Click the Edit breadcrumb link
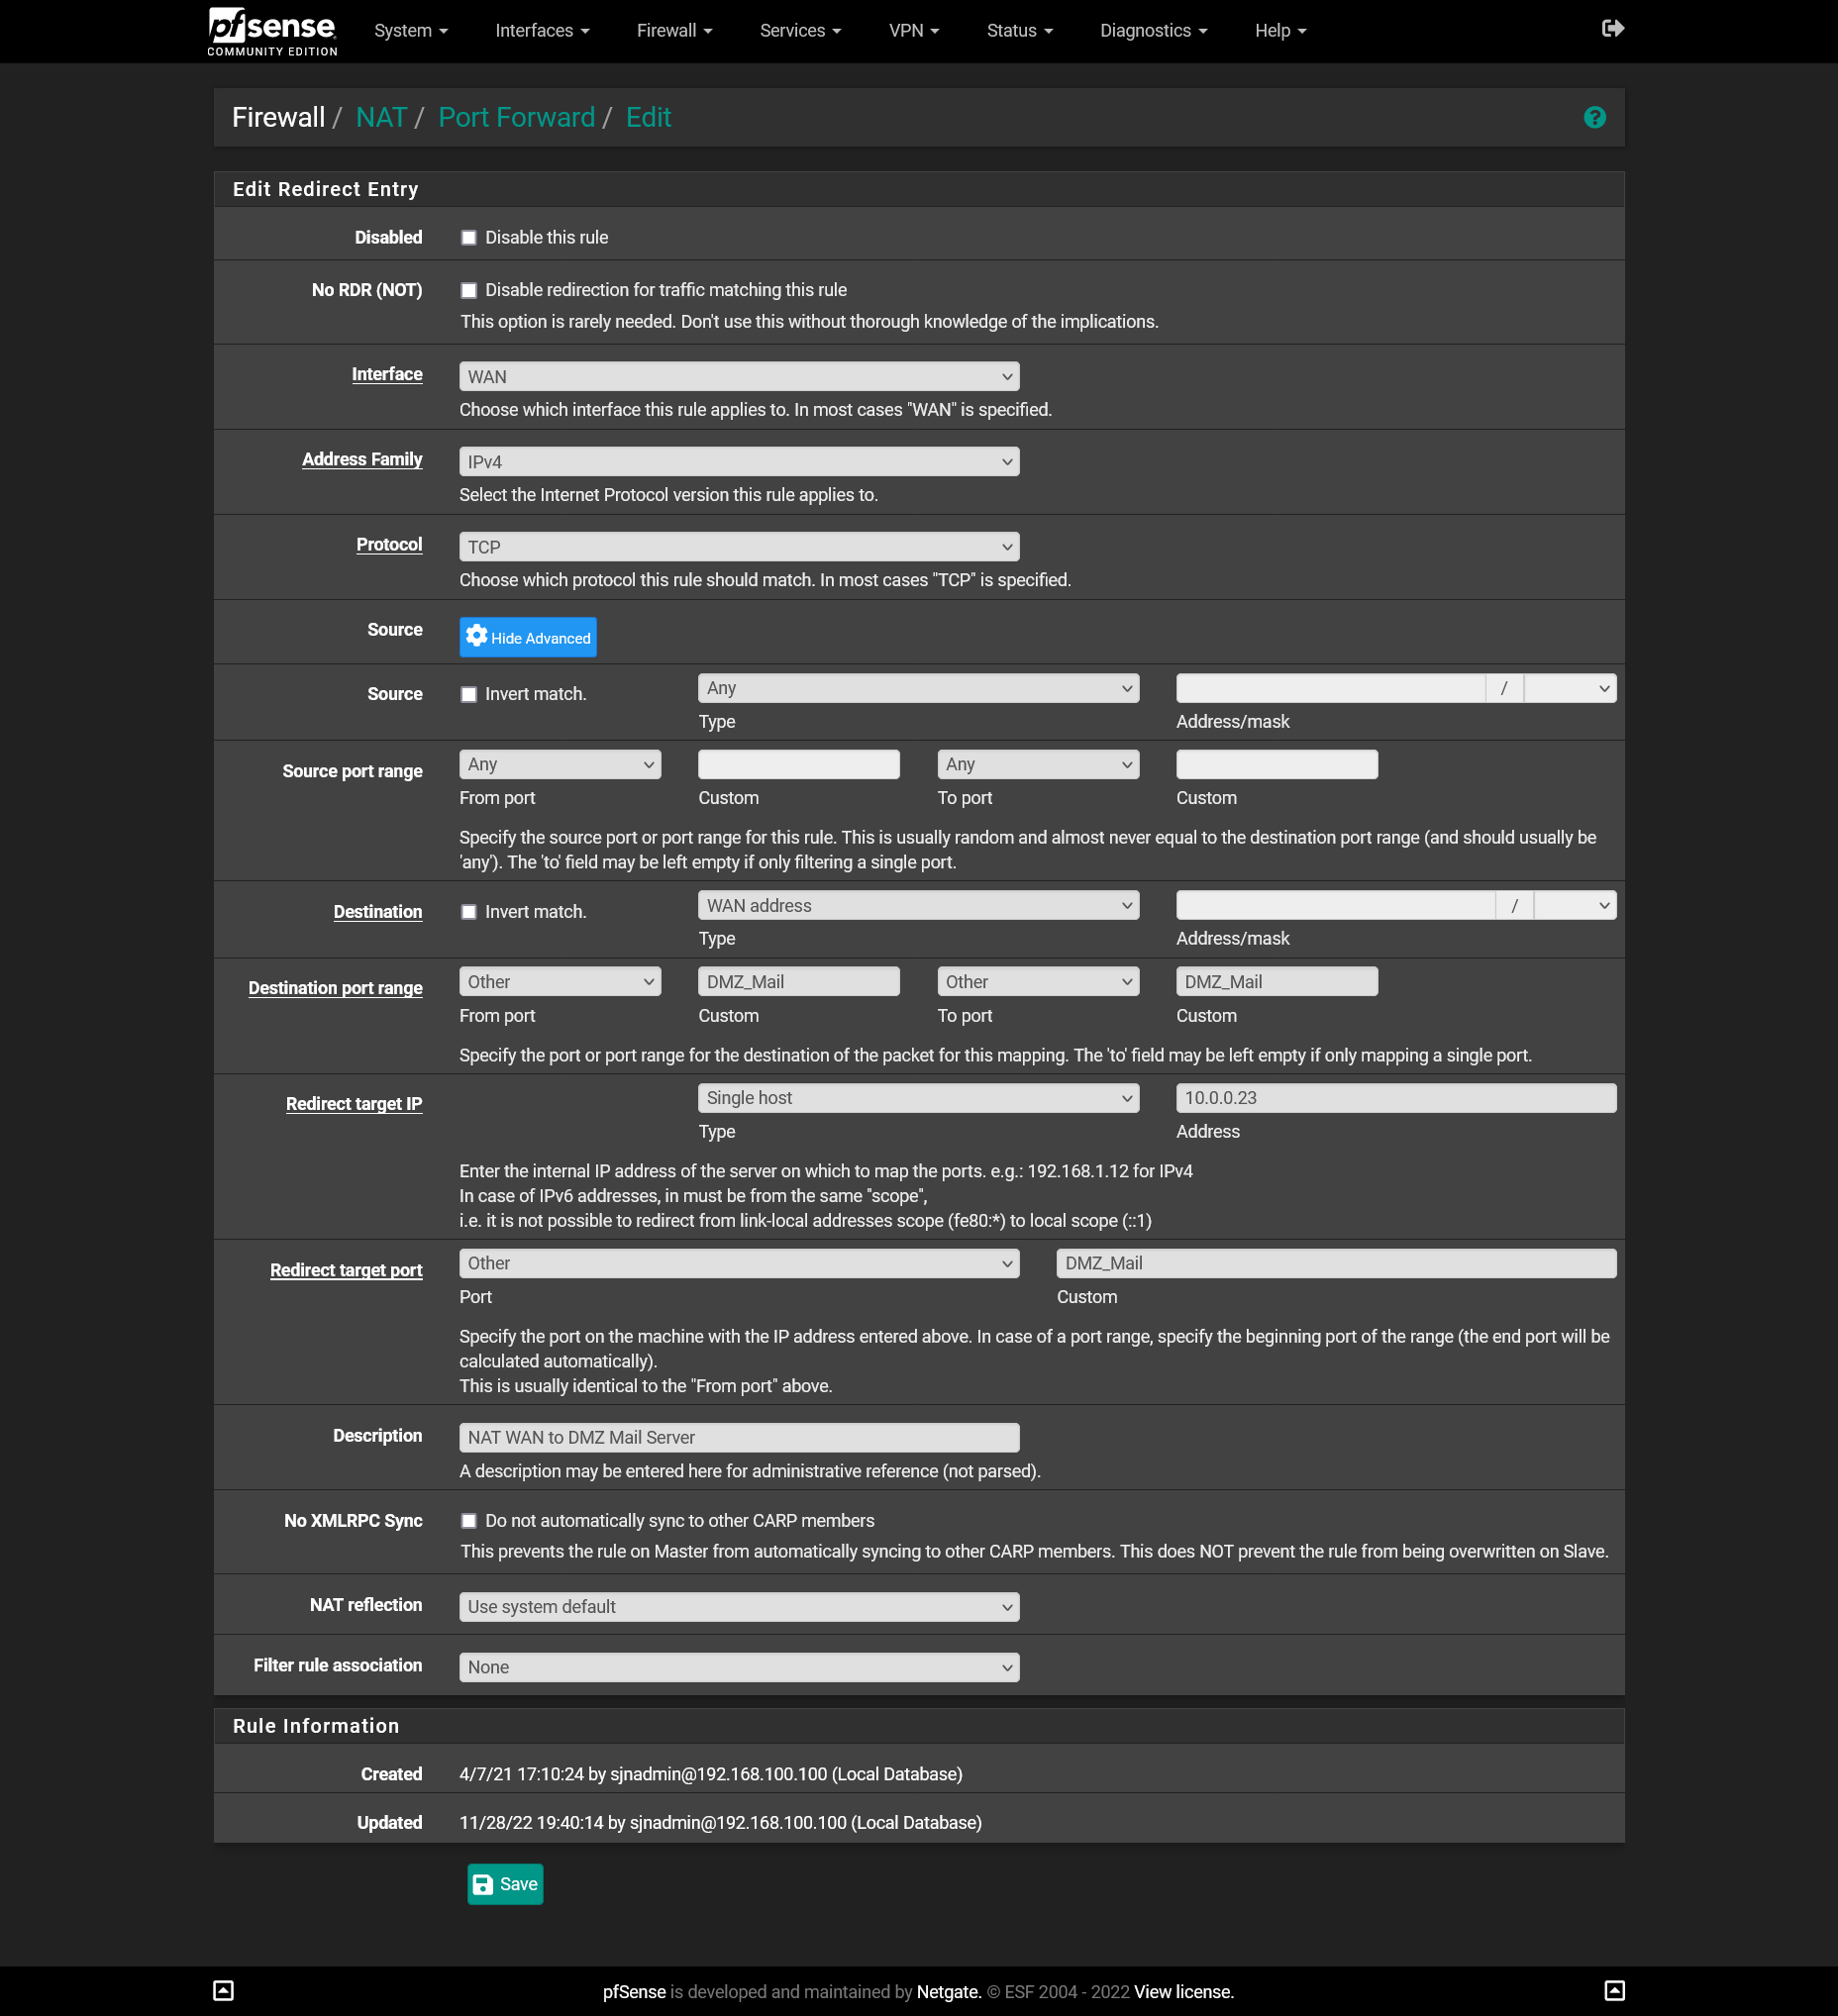This screenshot has height=2016, width=1838. pyautogui.click(x=648, y=118)
